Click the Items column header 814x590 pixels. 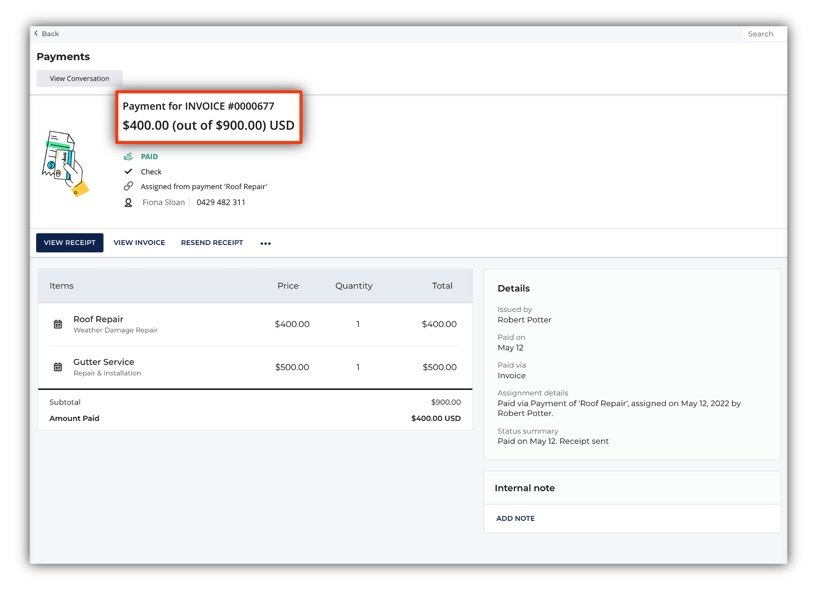pos(61,286)
